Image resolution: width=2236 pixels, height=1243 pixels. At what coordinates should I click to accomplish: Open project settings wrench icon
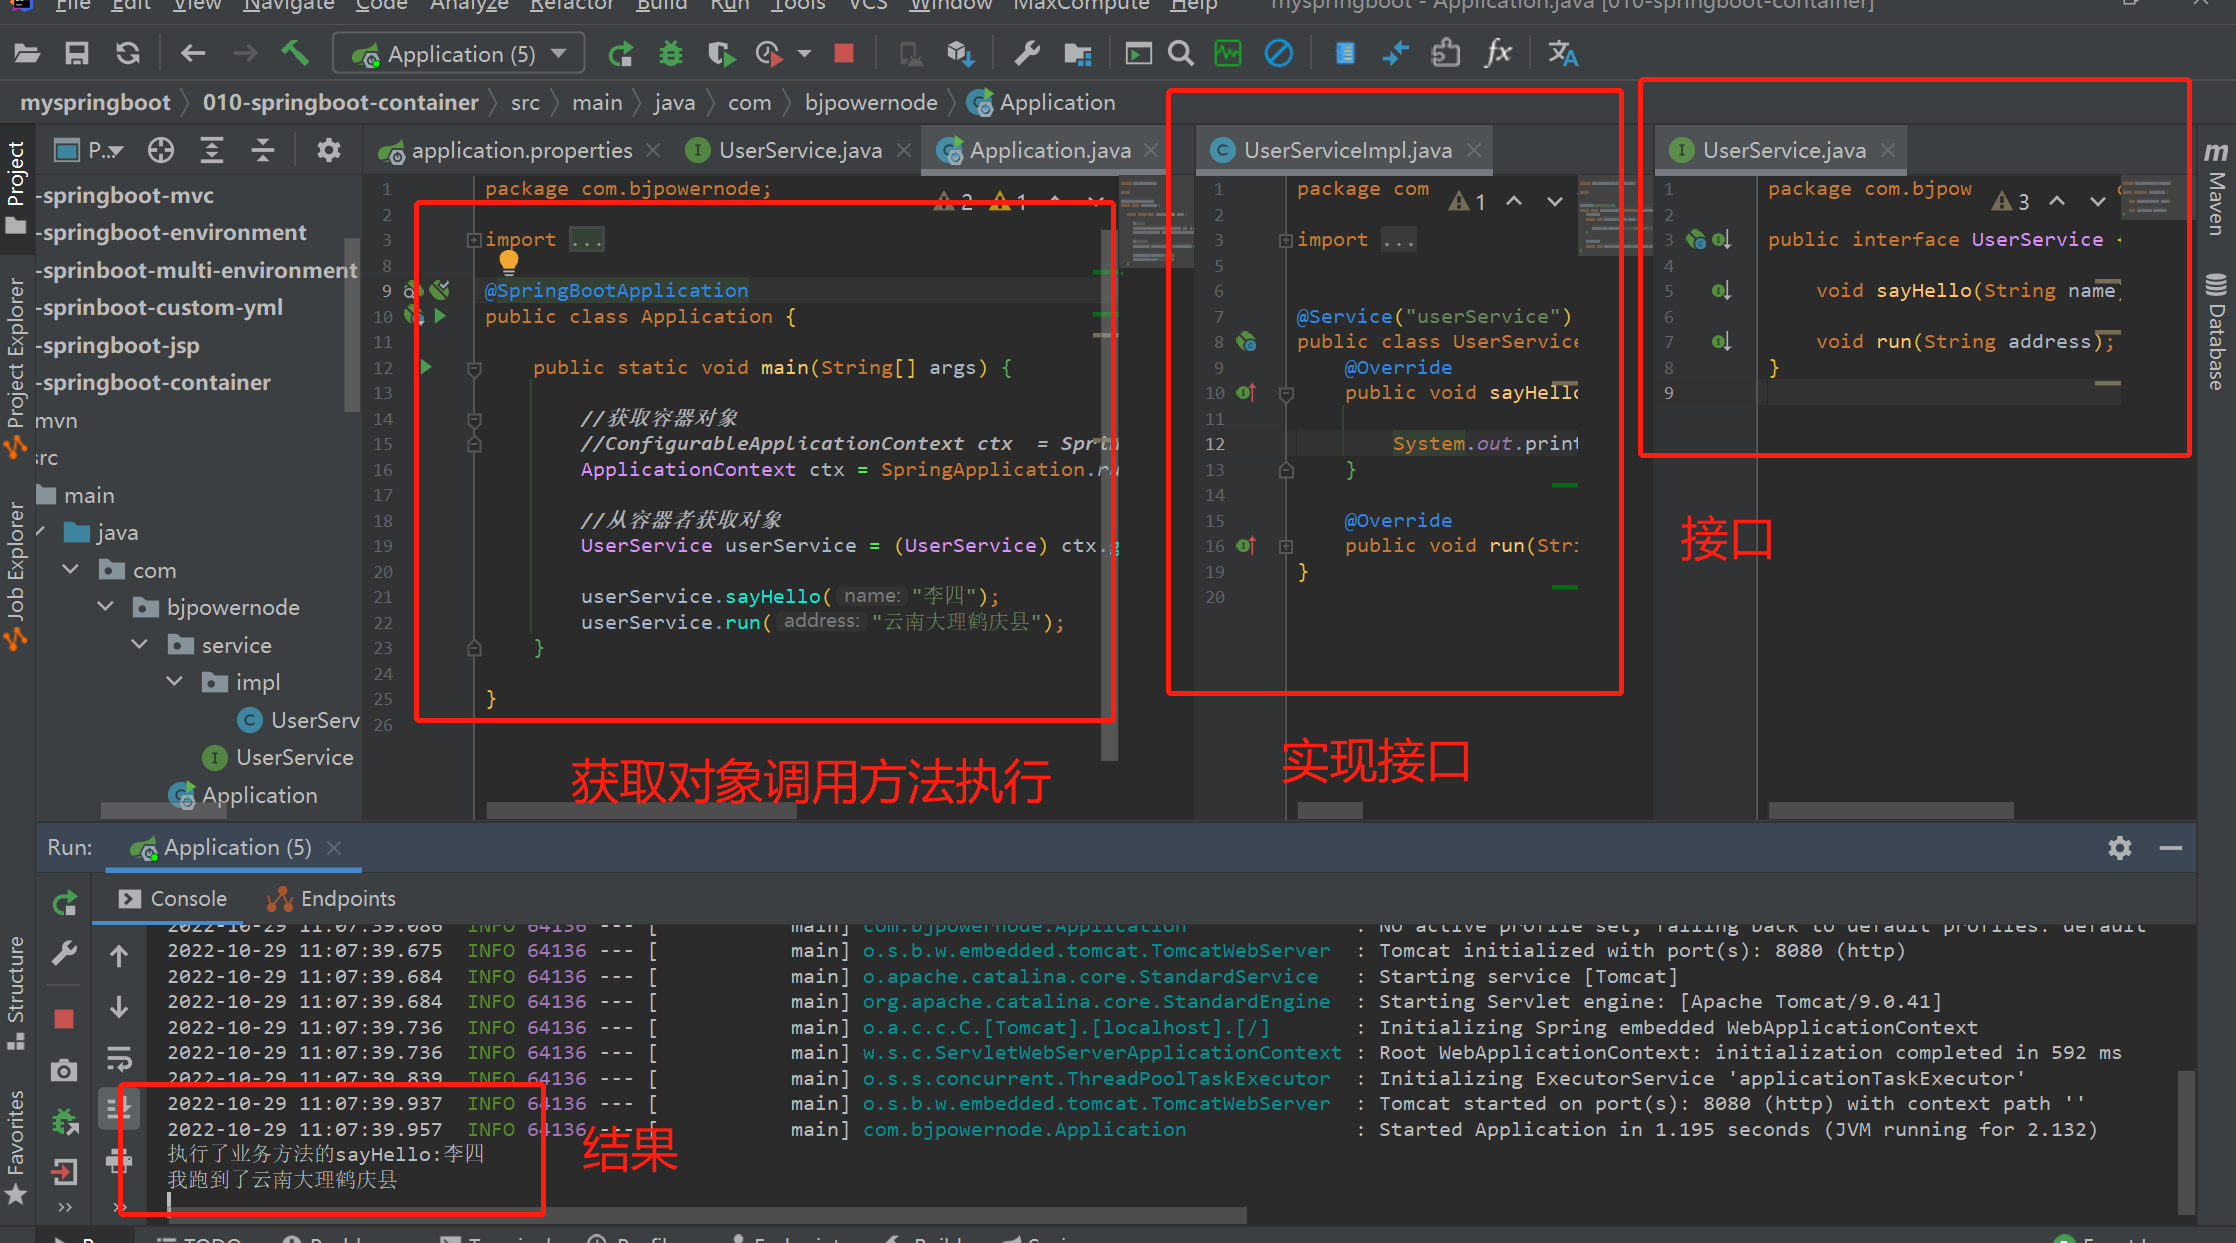point(1027,53)
